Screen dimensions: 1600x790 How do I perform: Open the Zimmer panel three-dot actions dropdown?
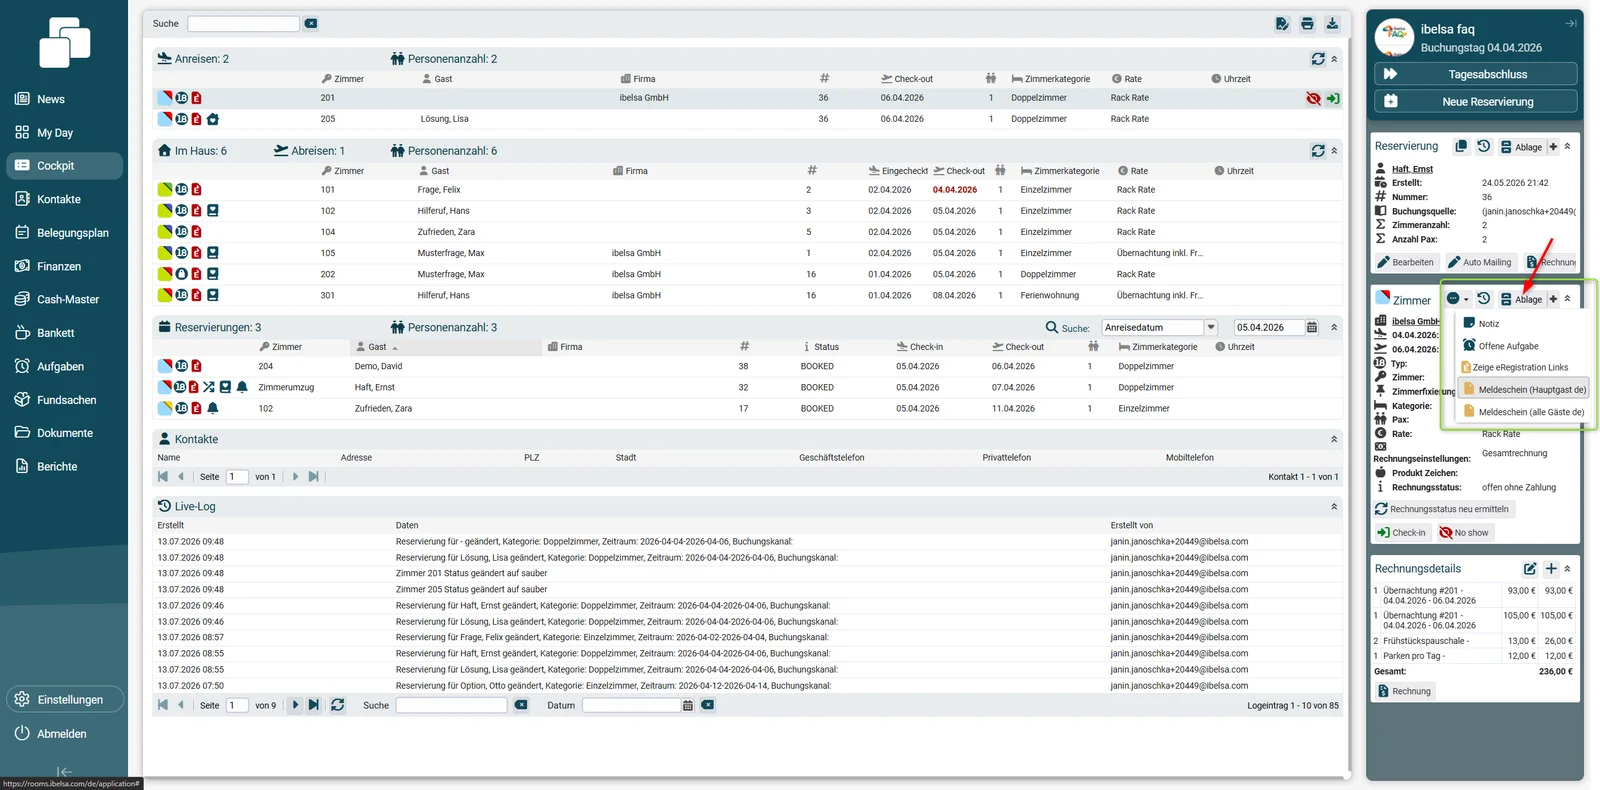(1457, 299)
